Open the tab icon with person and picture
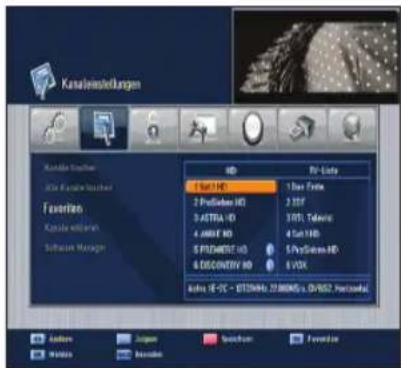This screenshot has width=401, height=368. 203,128
